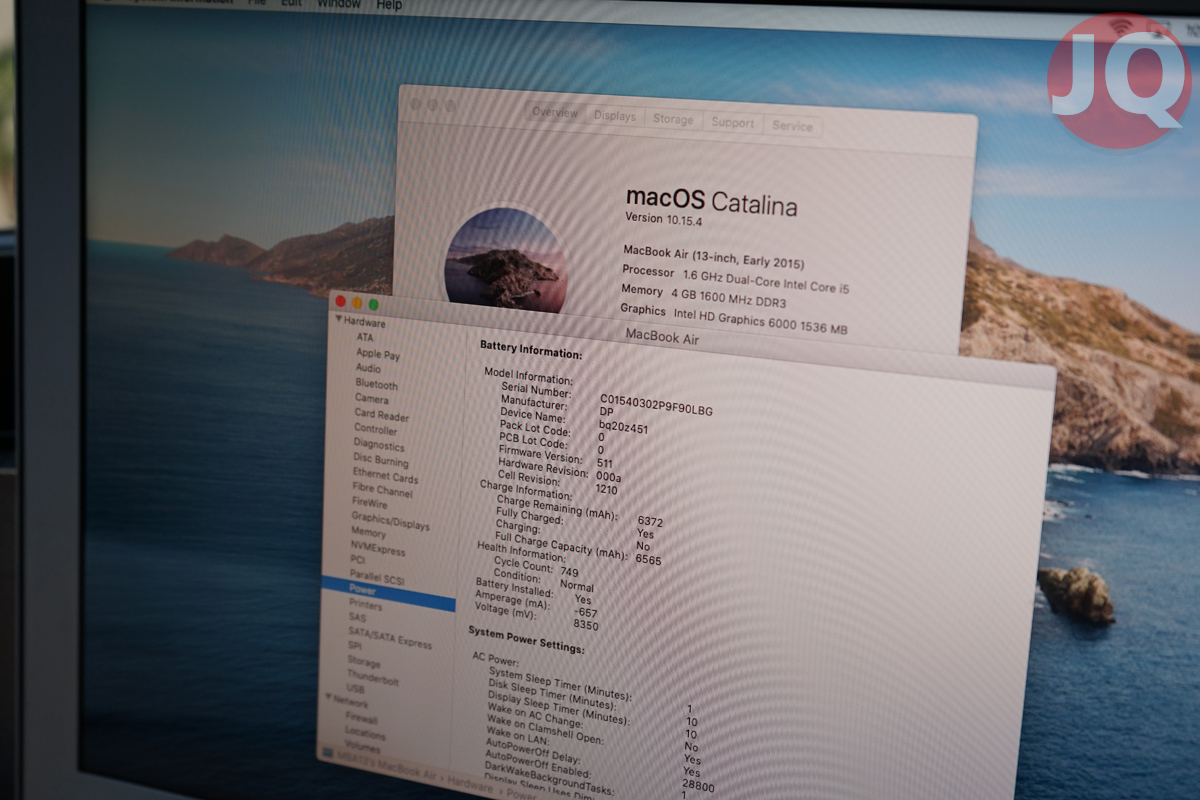This screenshot has height=800, width=1200.
Task: Select PCI in the sidebar
Action: [x=357, y=560]
